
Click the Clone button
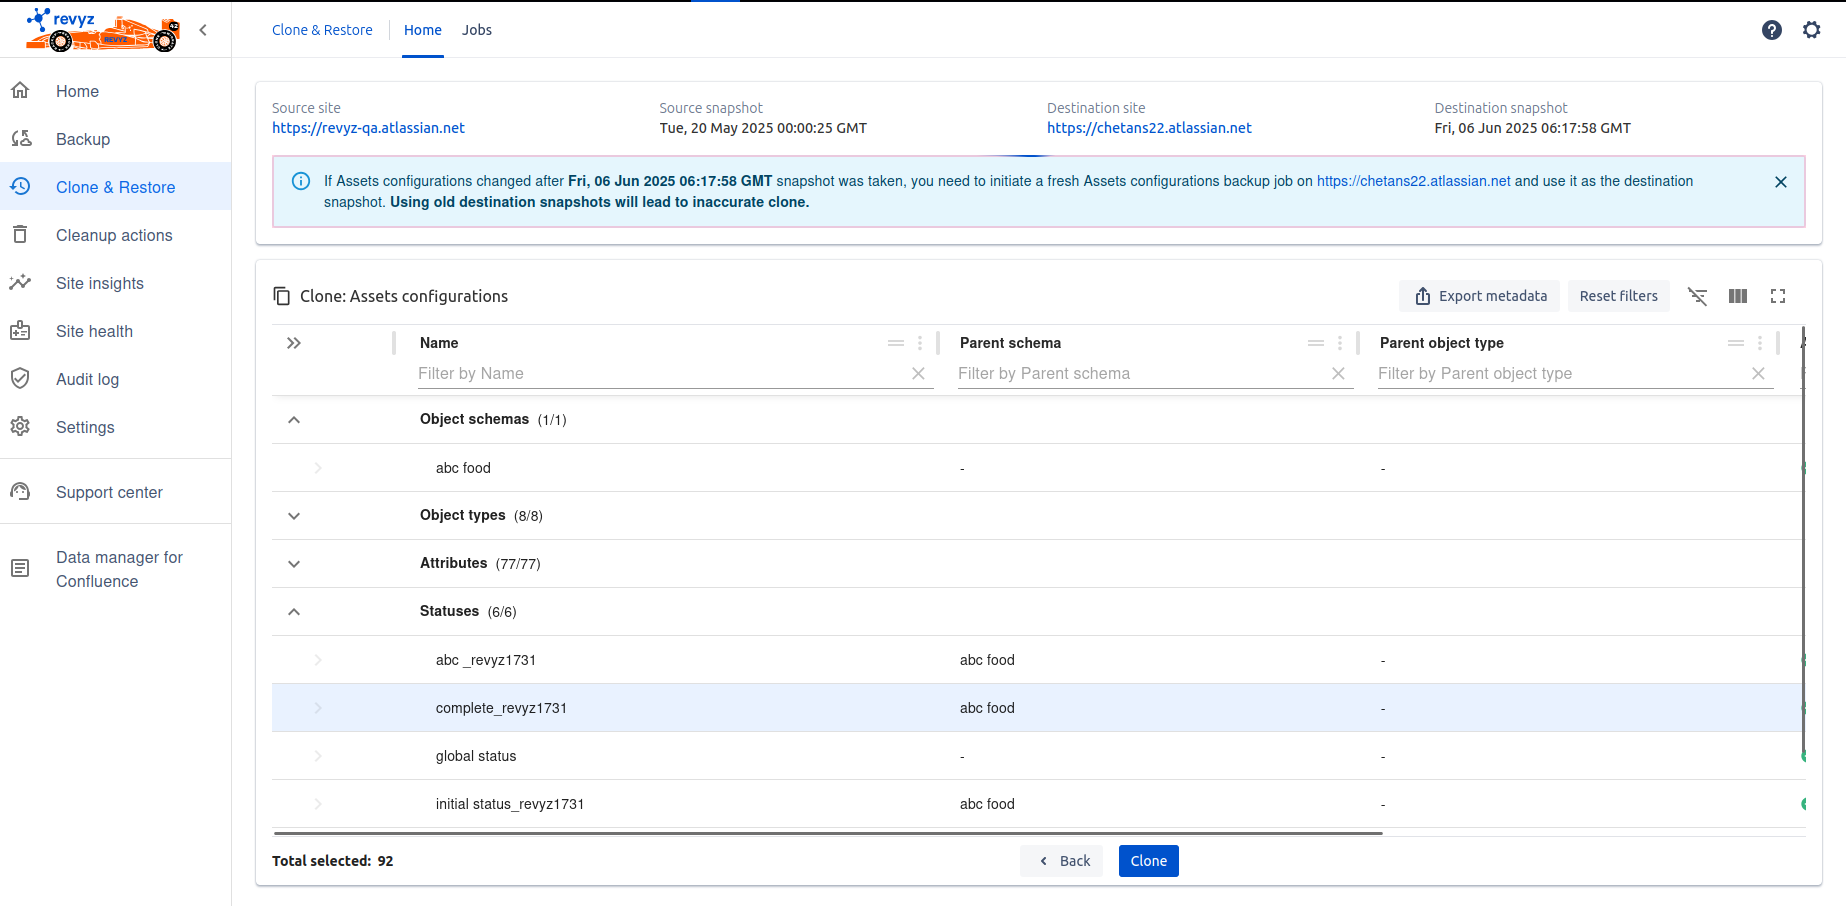tap(1148, 861)
